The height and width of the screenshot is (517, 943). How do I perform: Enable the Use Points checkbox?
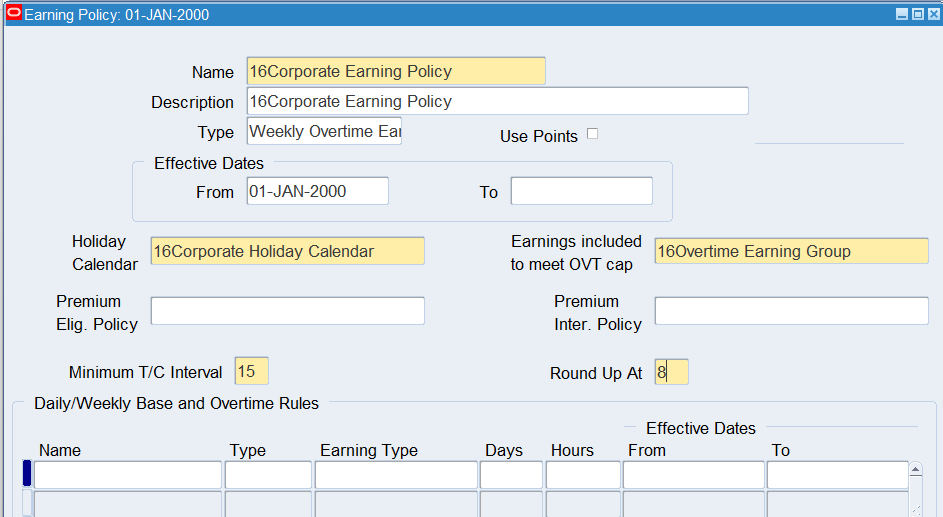[x=592, y=134]
